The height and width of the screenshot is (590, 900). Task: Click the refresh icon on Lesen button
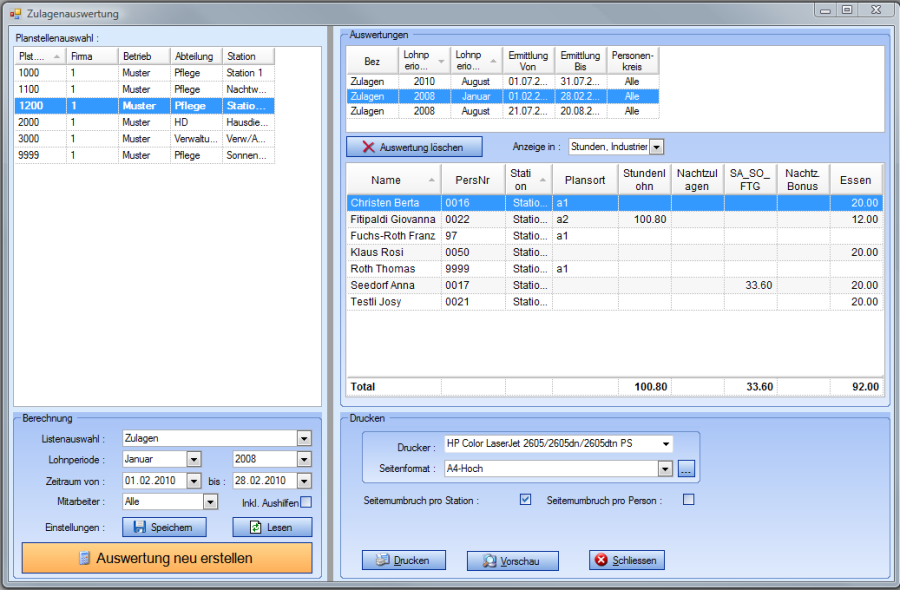(256, 527)
